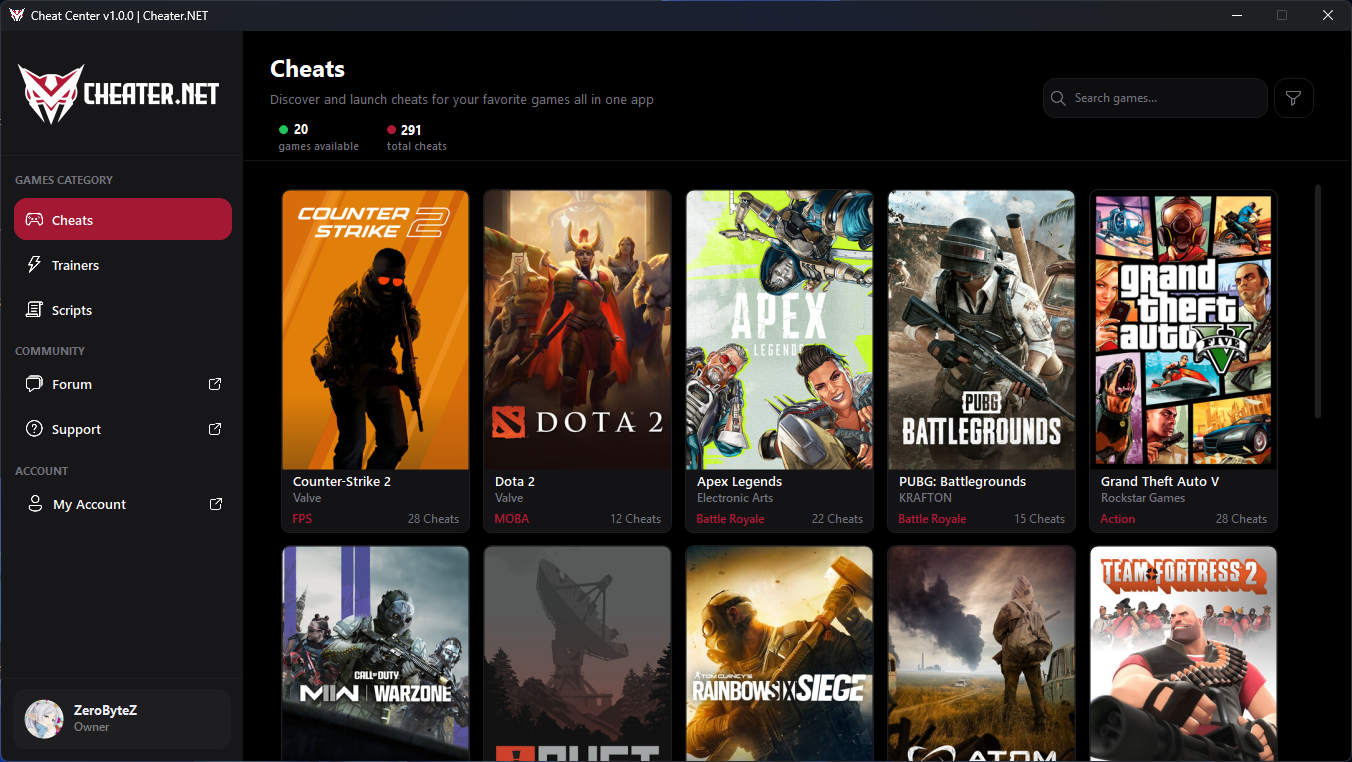Click the Grand Theft Auto V title
The height and width of the screenshot is (762, 1352).
tap(1160, 481)
